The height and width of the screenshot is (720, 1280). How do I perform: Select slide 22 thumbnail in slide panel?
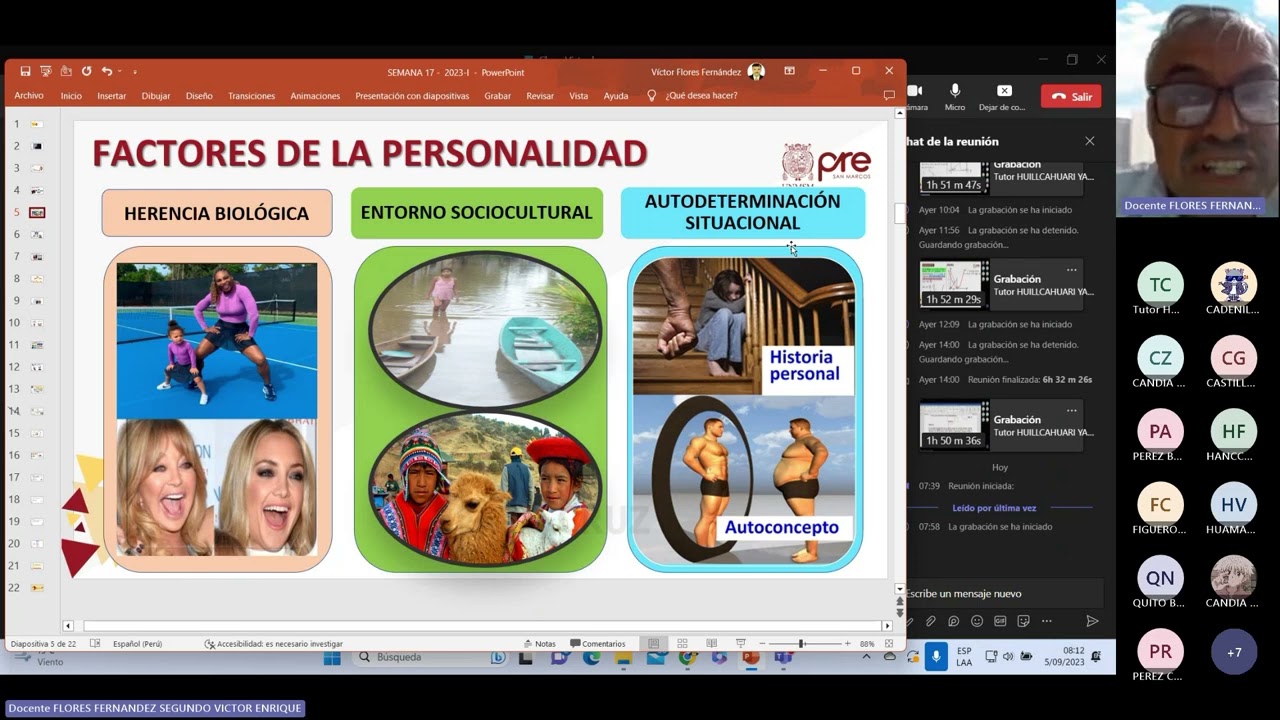click(x=37, y=588)
